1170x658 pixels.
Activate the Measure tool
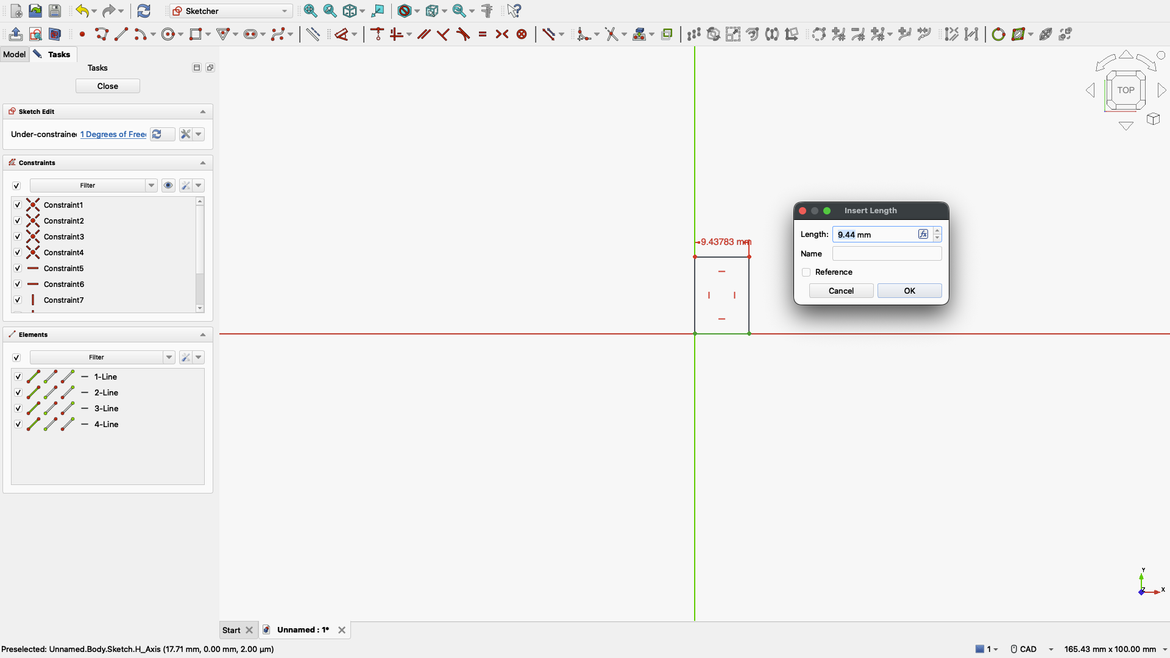(485, 10)
